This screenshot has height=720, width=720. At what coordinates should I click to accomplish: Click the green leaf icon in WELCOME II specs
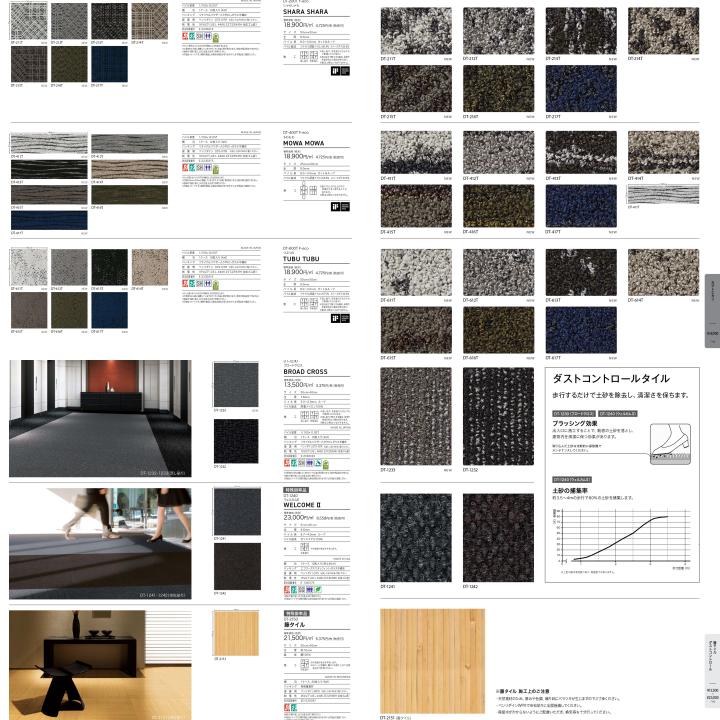(318, 589)
